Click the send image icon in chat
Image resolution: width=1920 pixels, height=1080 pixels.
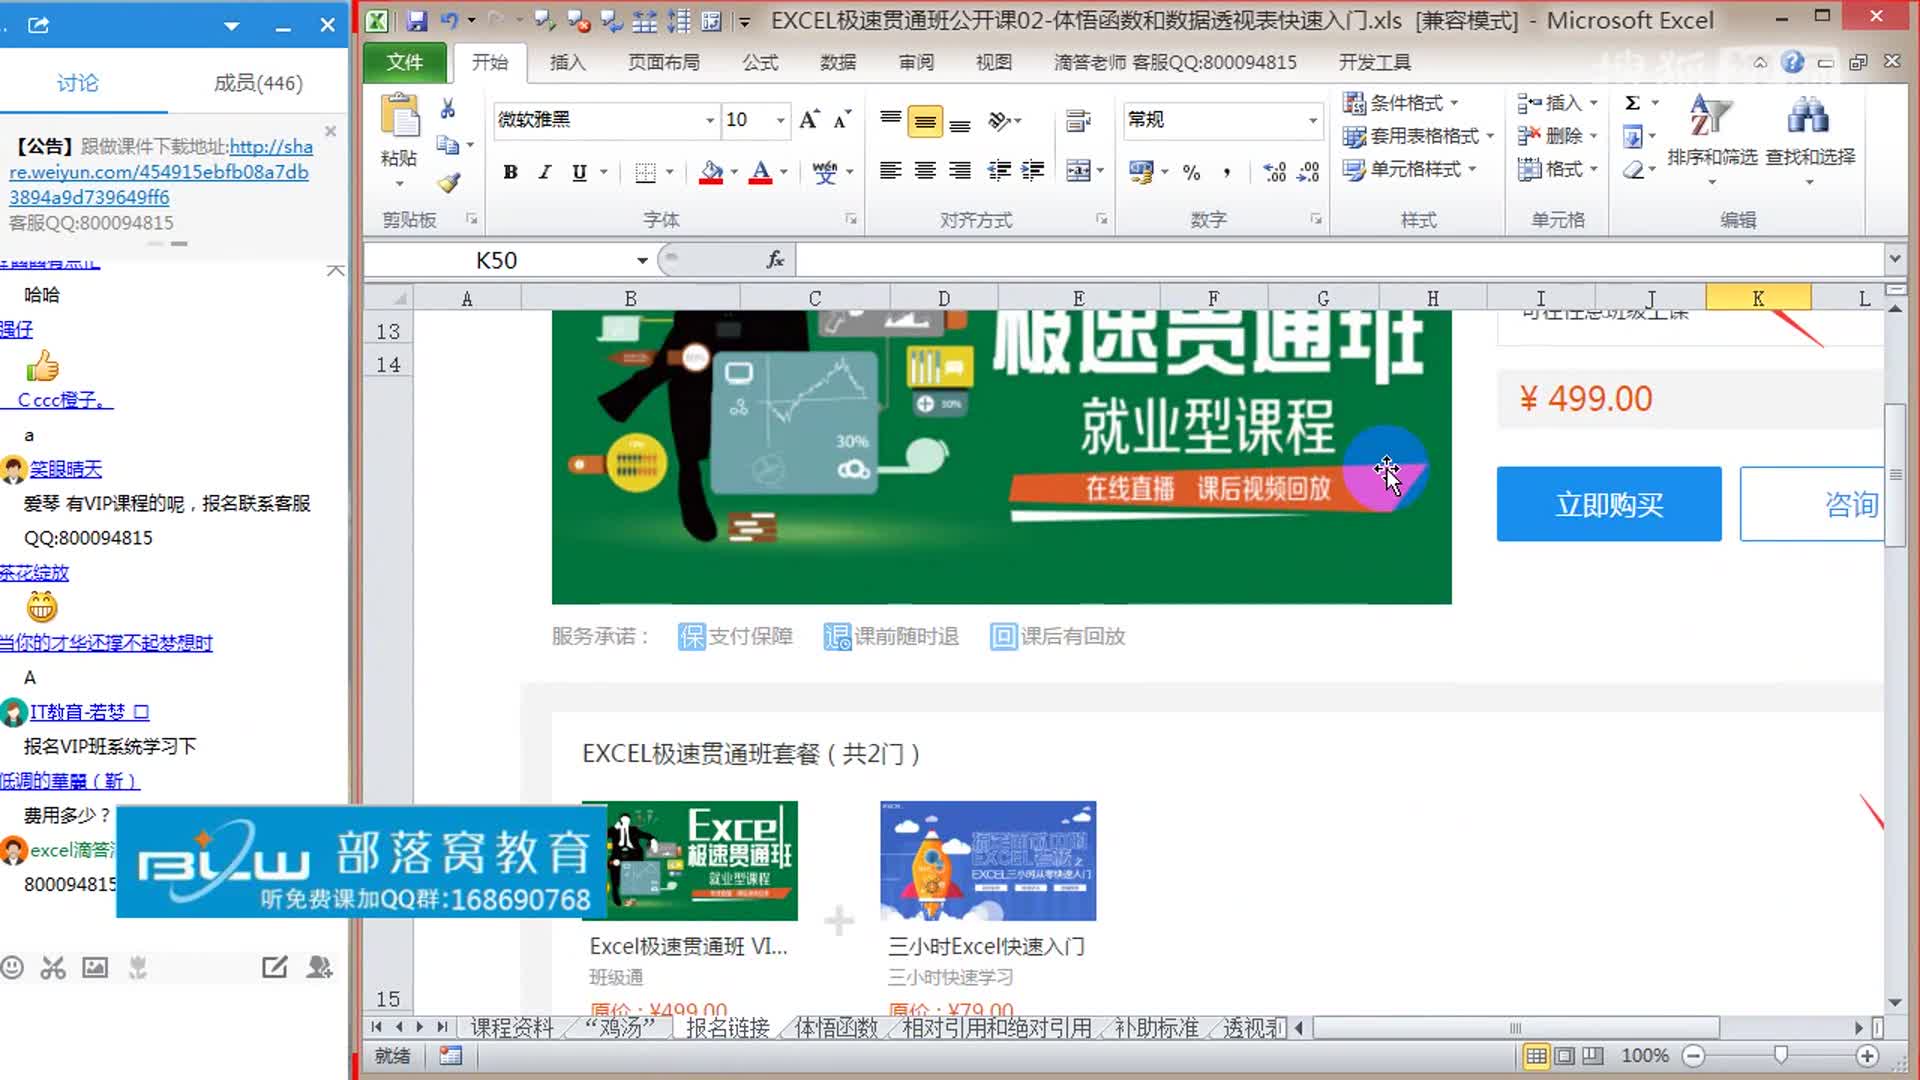click(x=95, y=967)
